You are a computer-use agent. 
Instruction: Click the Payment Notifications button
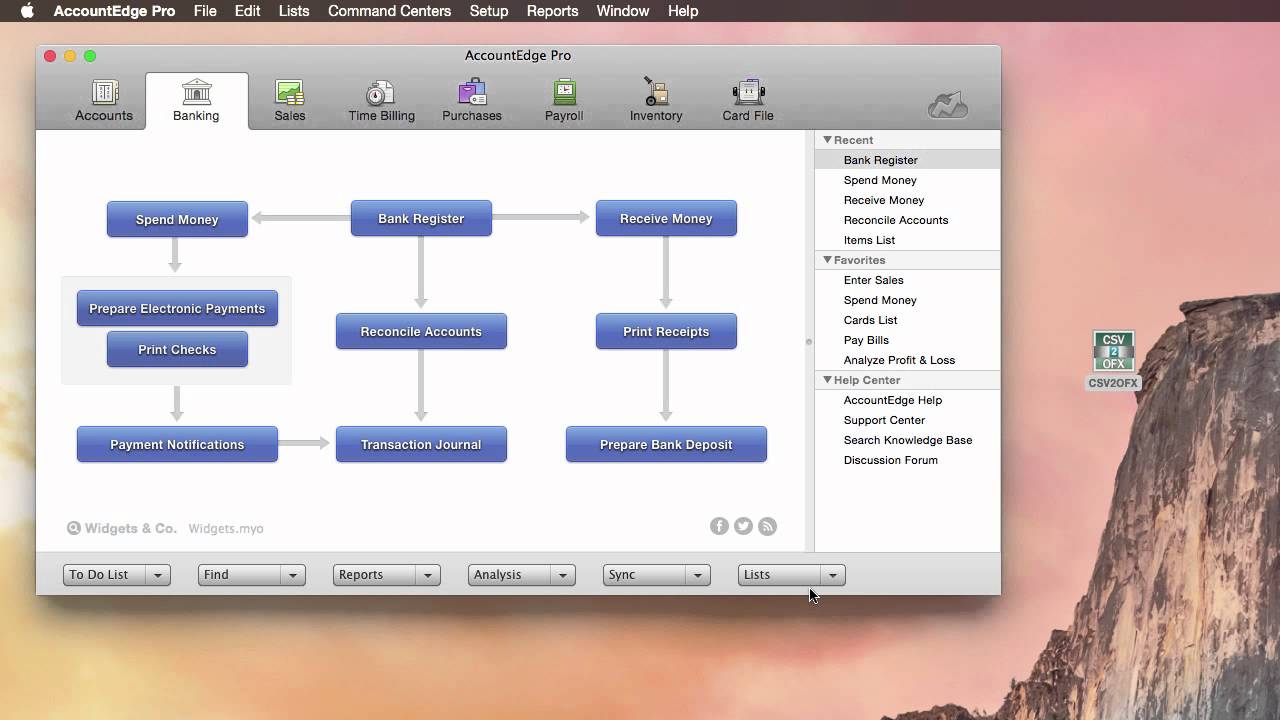click(177, 444)
